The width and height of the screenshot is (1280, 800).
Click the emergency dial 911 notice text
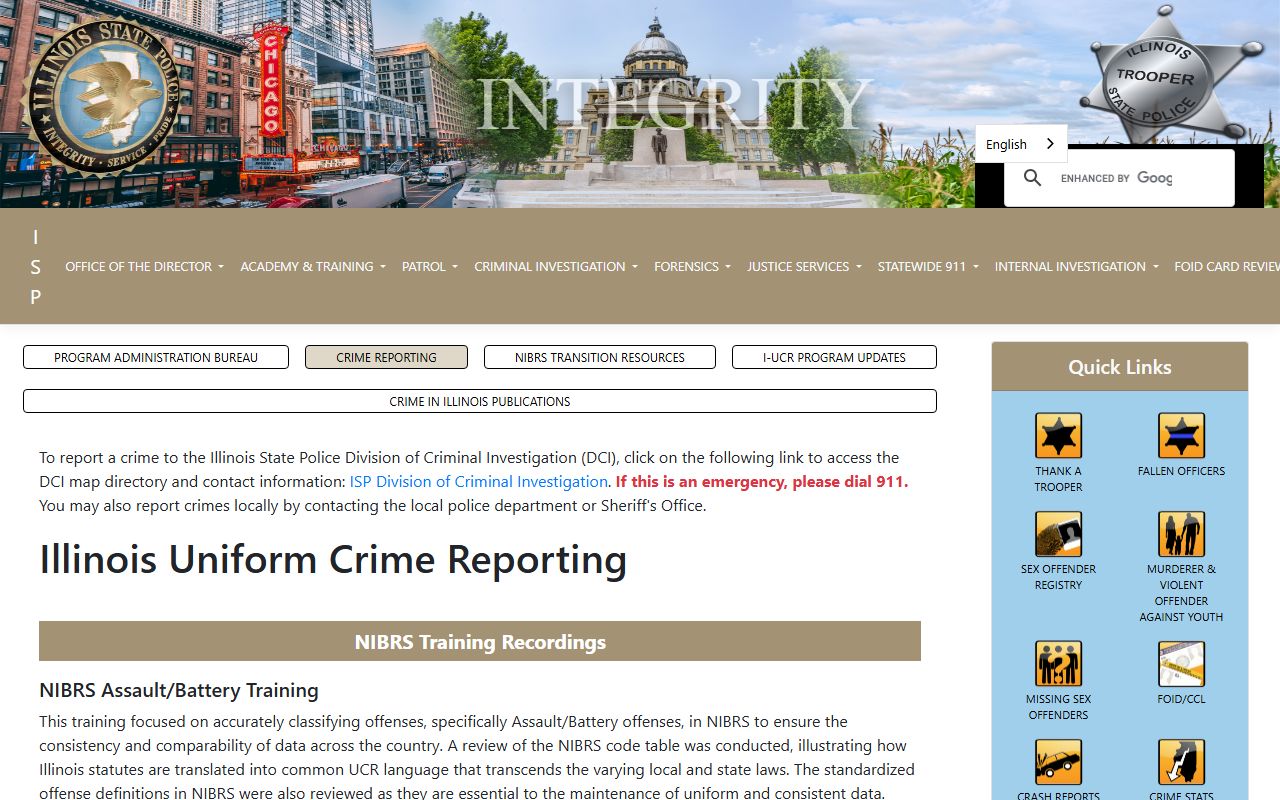[x=762, y=481]
